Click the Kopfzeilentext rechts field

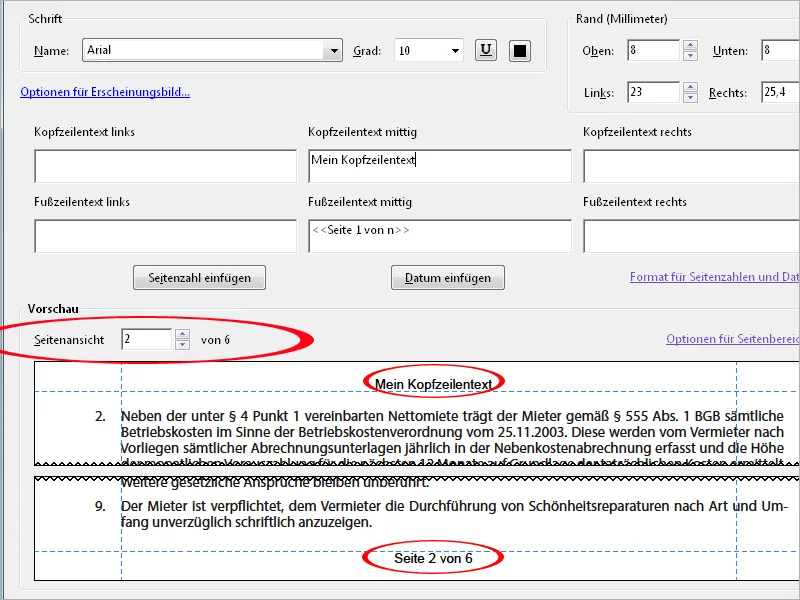point(691,166)
